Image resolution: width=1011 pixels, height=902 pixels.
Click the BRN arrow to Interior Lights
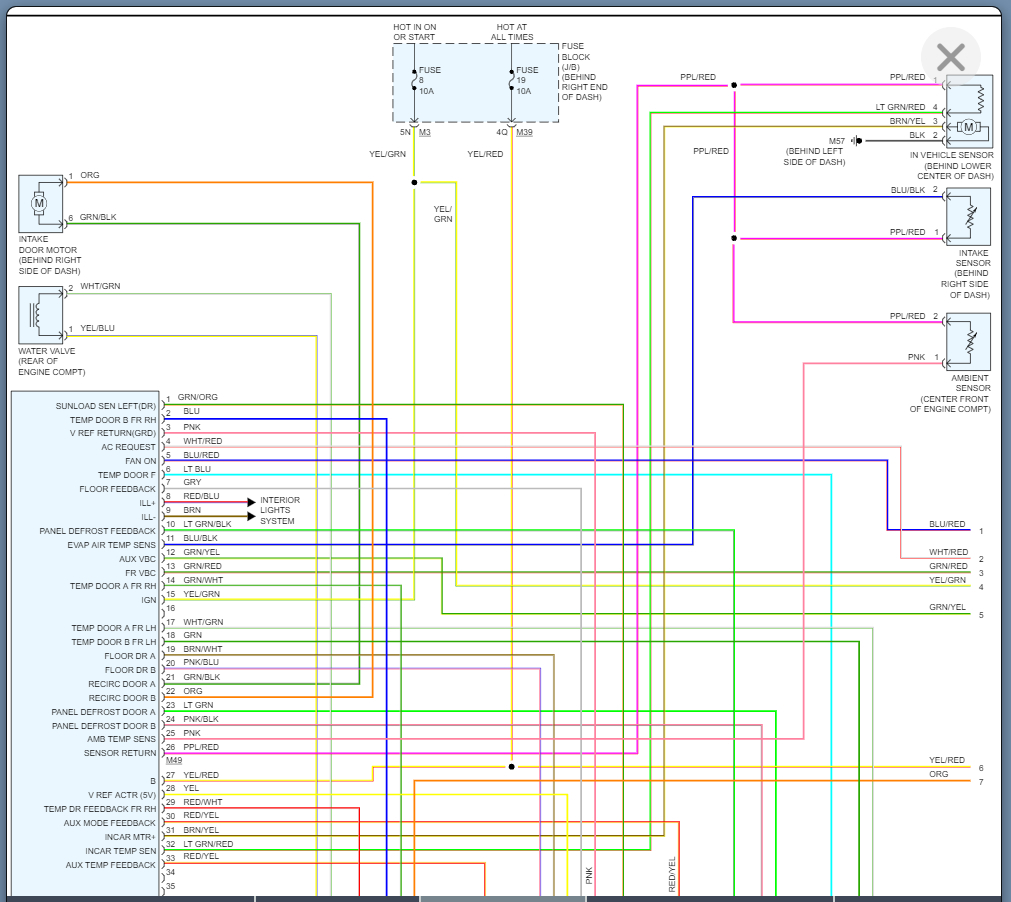coord(251,516)
